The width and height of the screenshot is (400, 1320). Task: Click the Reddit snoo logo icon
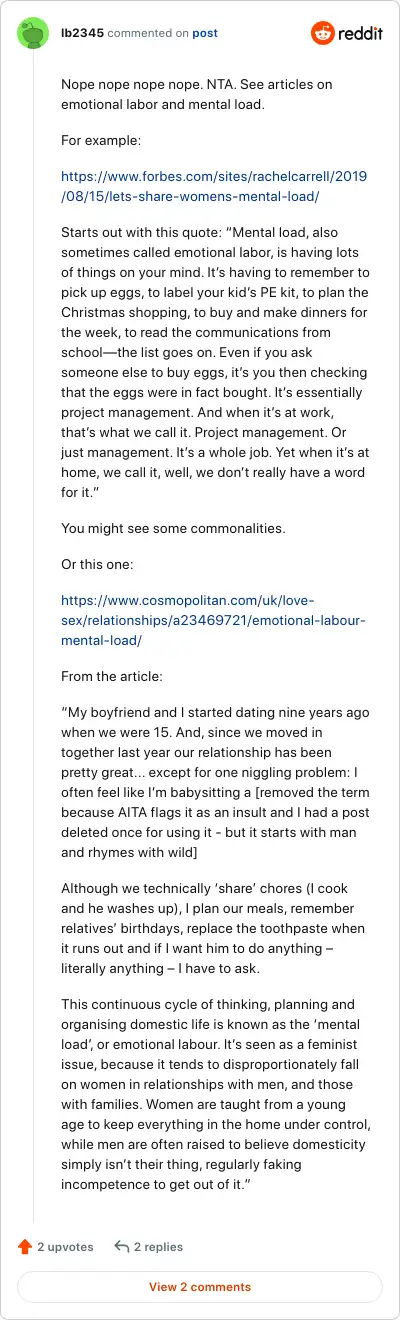324,33
